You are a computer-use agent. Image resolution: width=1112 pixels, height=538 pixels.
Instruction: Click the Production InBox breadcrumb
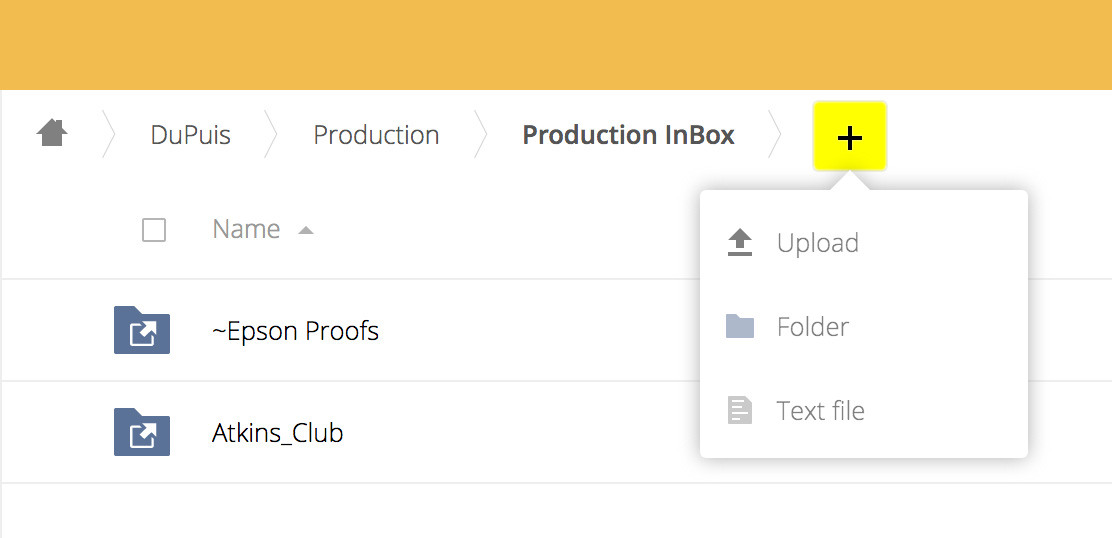[x=628, y=135]
